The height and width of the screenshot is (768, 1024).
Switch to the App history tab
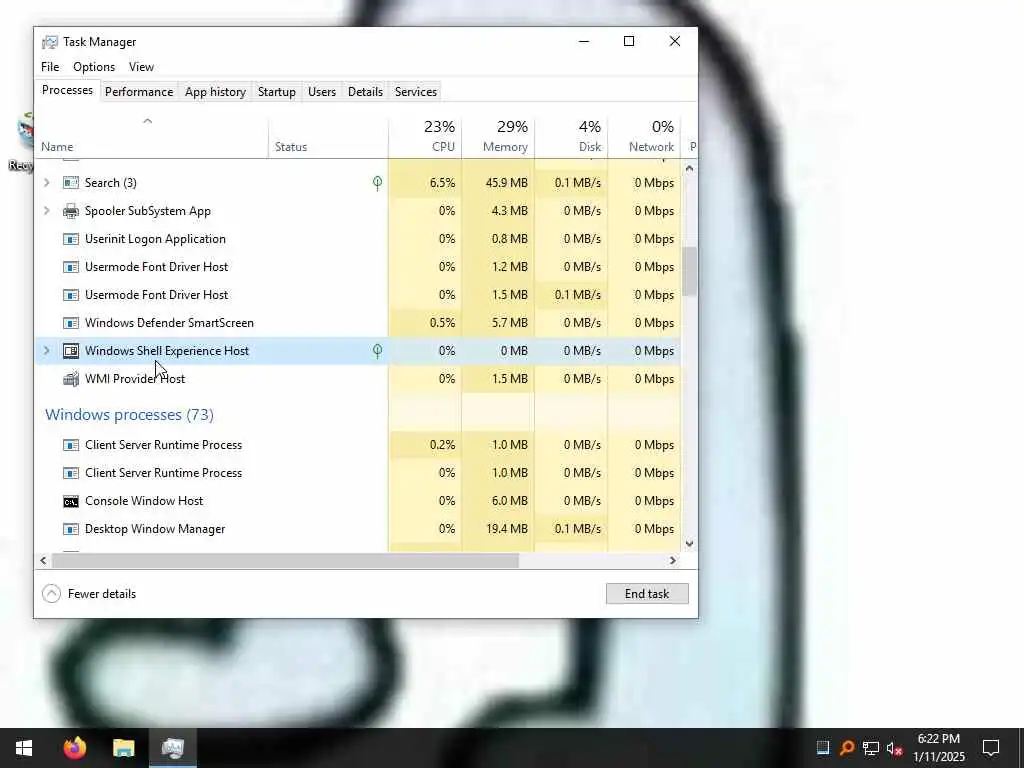[x=216, y=92]
